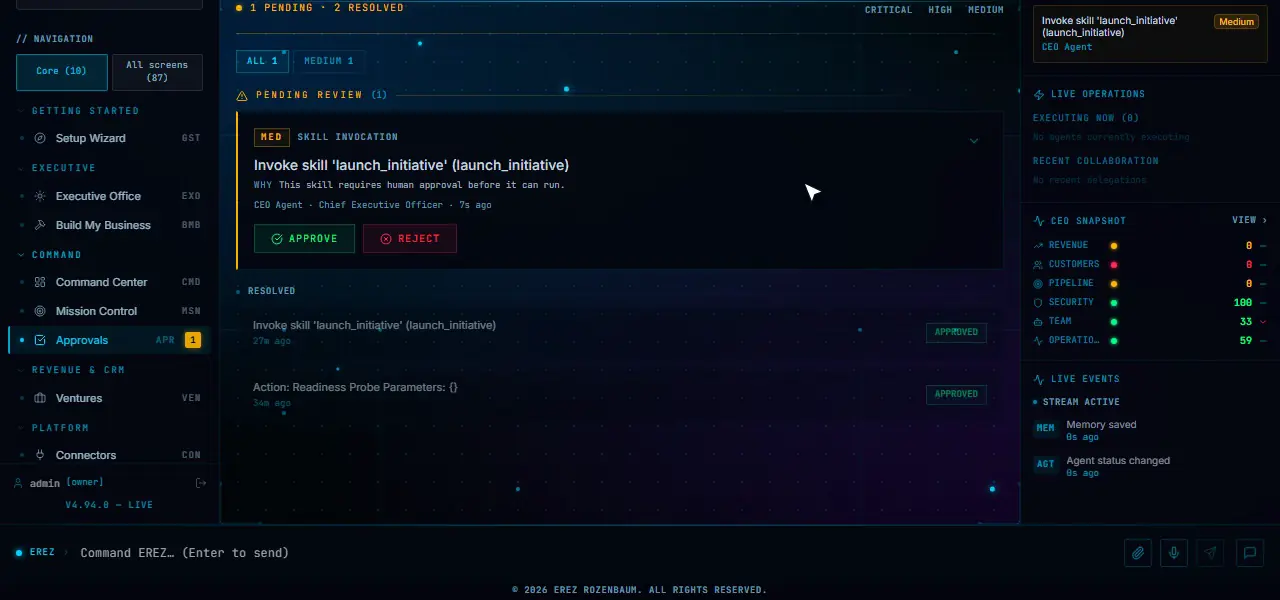Image resolution: width=1280 pixels, height=600 pixels.
Task: Click the Executive Office sun icon
Action: click(x=40, y=196)
